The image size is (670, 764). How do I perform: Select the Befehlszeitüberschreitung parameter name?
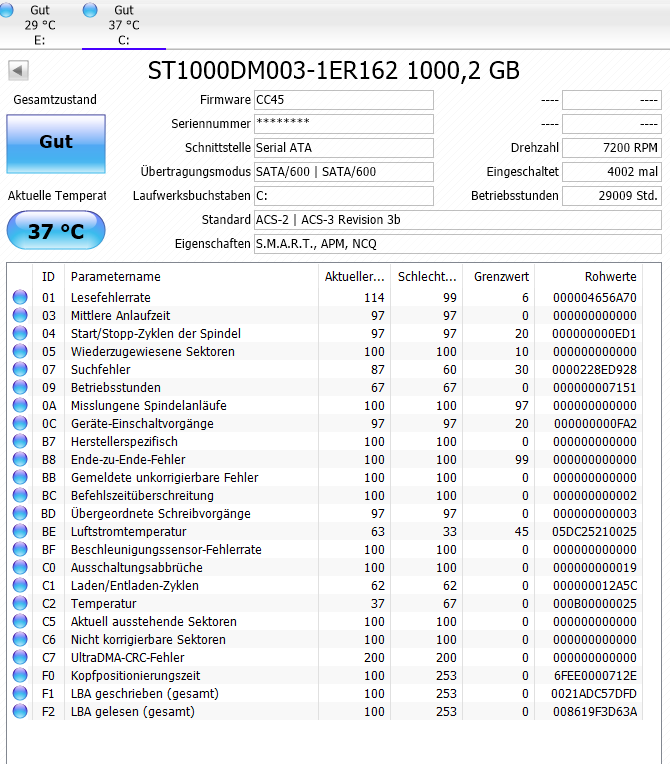[142, 496]
